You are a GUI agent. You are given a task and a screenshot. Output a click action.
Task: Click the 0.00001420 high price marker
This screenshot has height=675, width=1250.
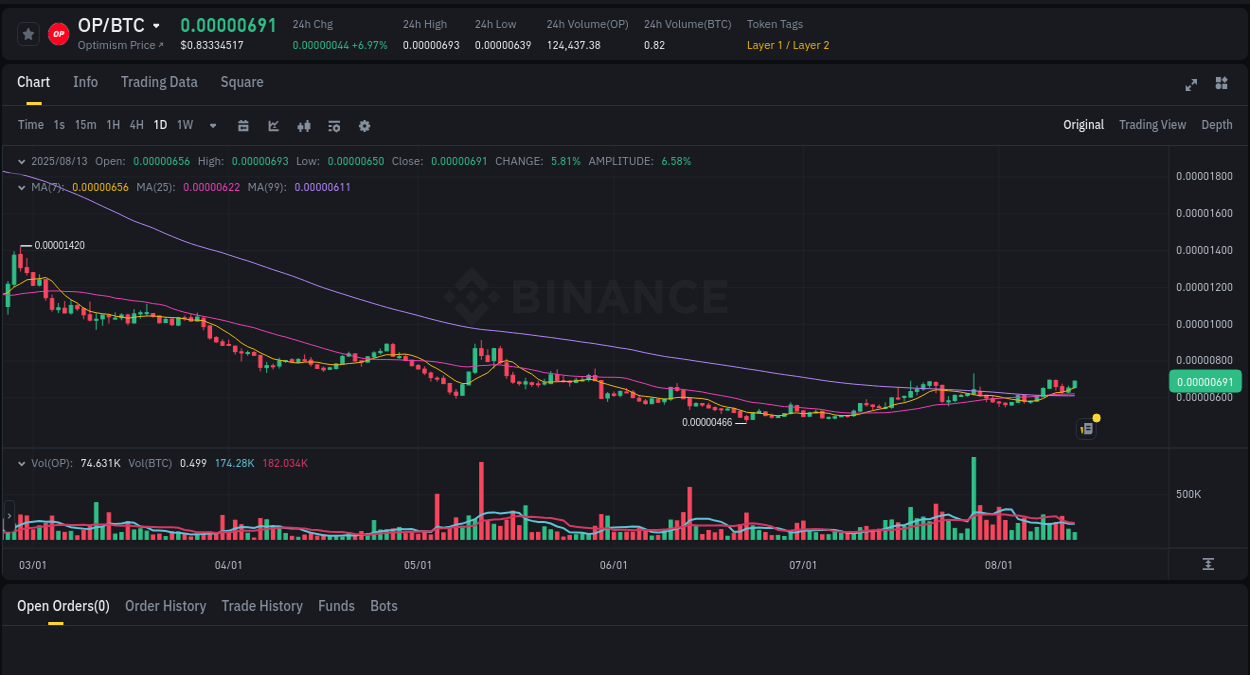(59, 245)
